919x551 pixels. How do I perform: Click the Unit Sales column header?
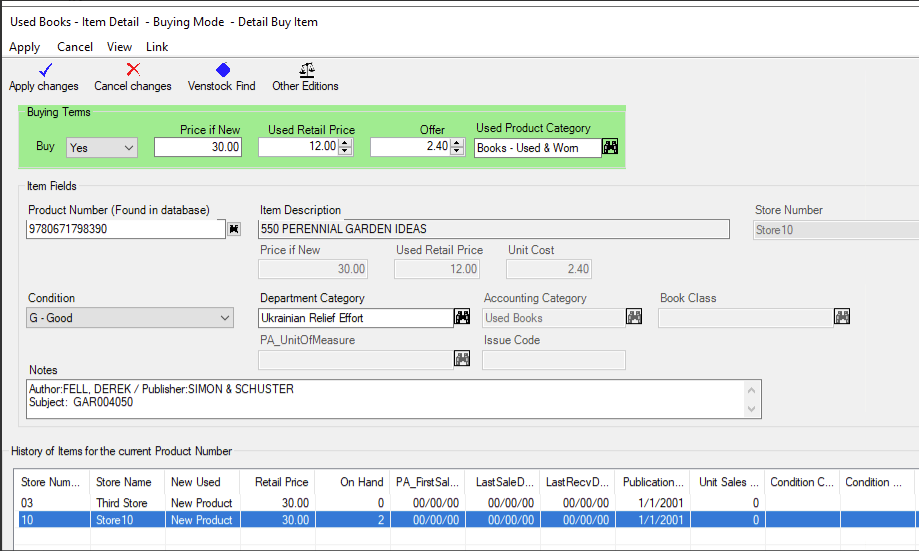727,482
